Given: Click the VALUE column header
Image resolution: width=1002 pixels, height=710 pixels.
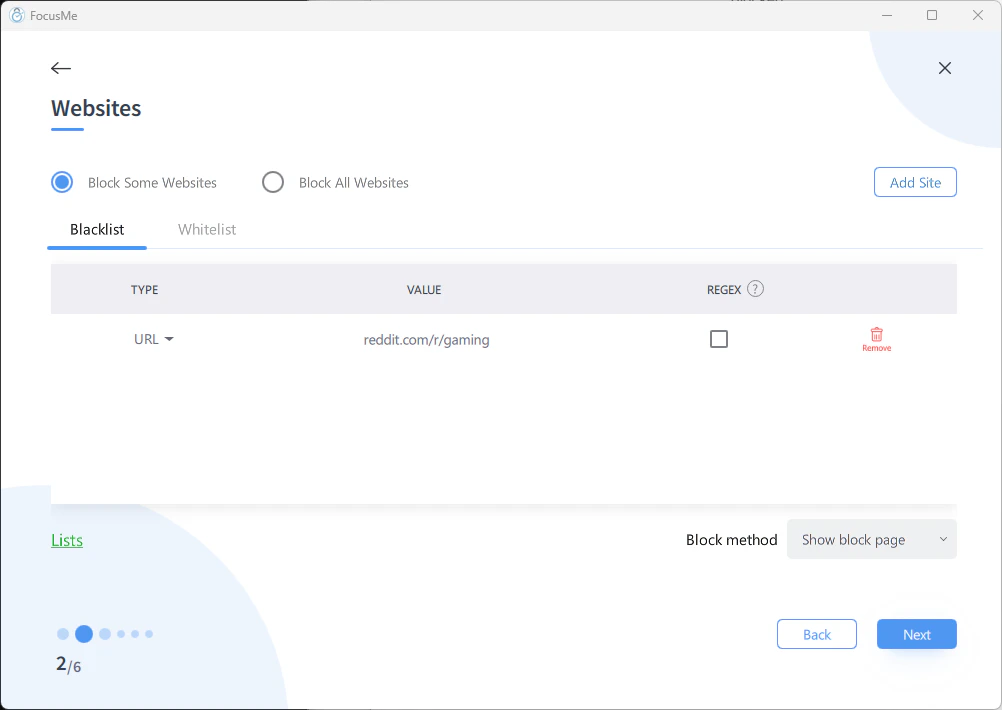Looking at the screenshot, I should point(424,289).
